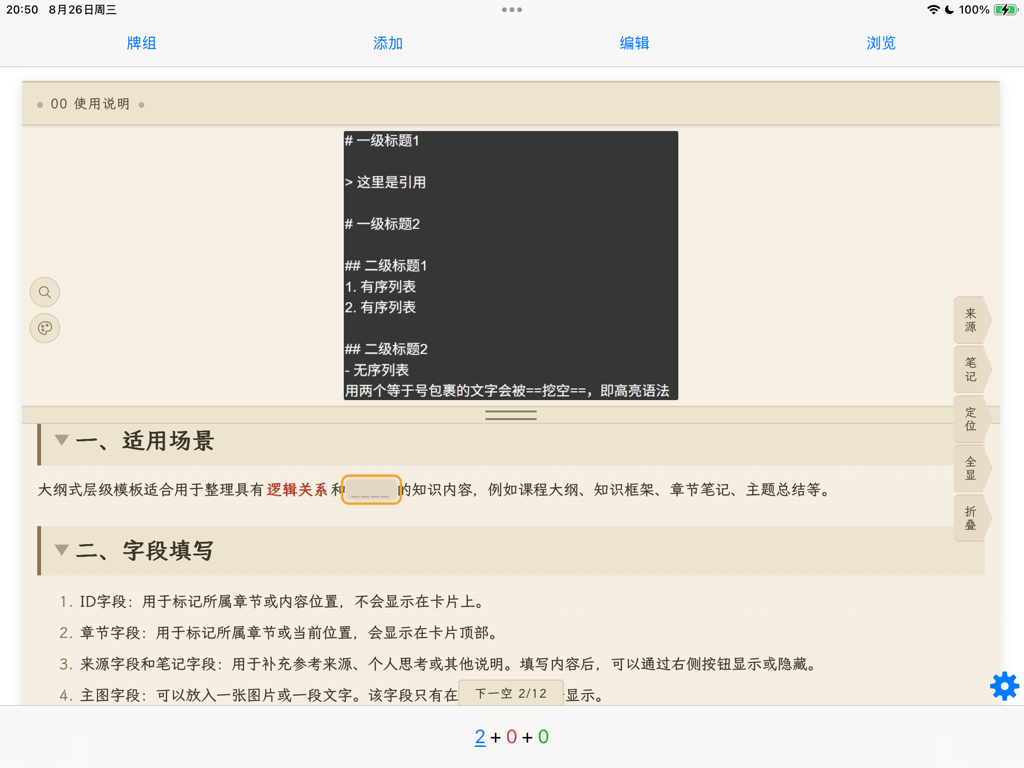Show the 笔记 notes panel
This screenshot has width=1024, height=768.
971,370
